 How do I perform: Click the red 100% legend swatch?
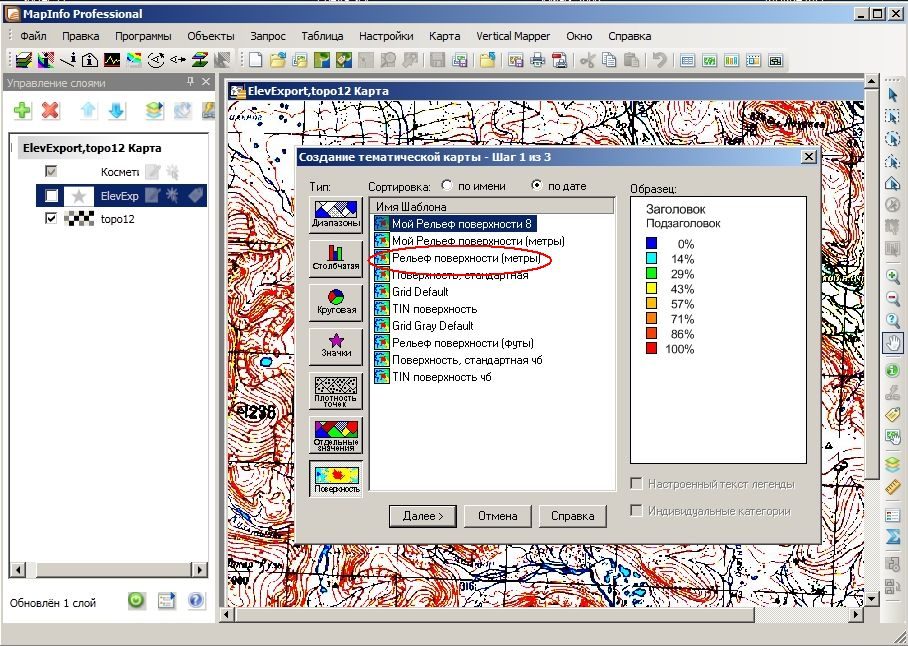(651, 348)
